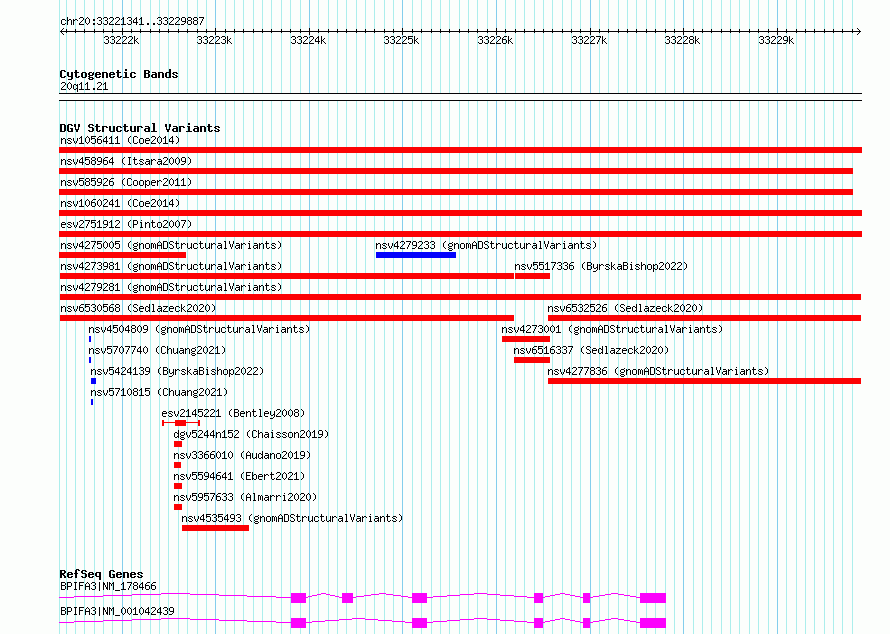The width and height of the screenshot is (890, 634).
Task: Click dgv5244n152 (Chaisson2019) label
Action: coord(251,434)
